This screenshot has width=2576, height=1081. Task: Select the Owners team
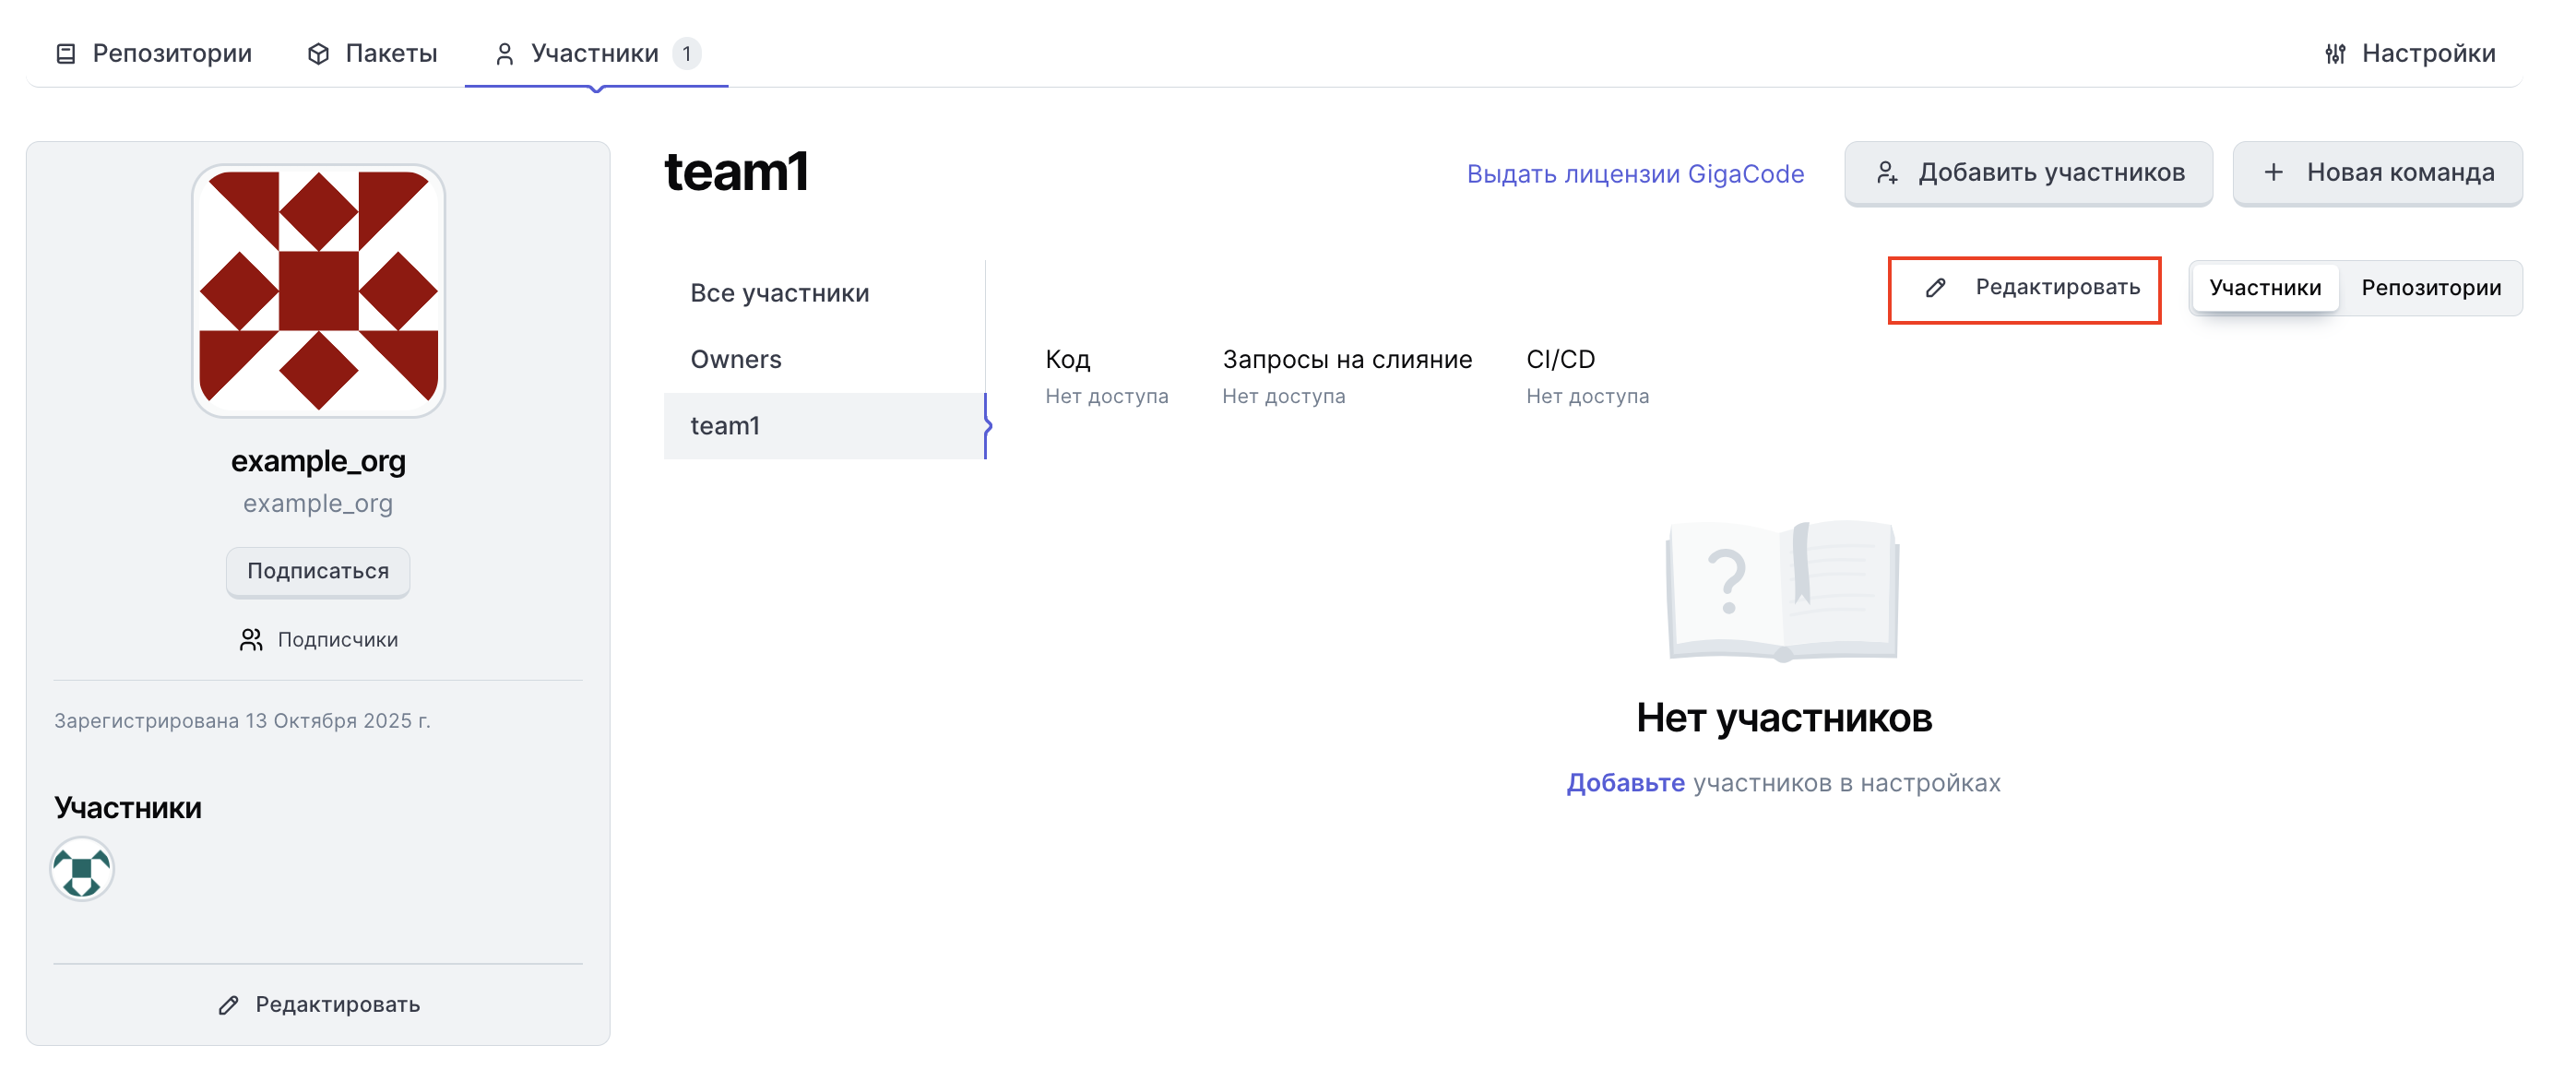(735, 359)
